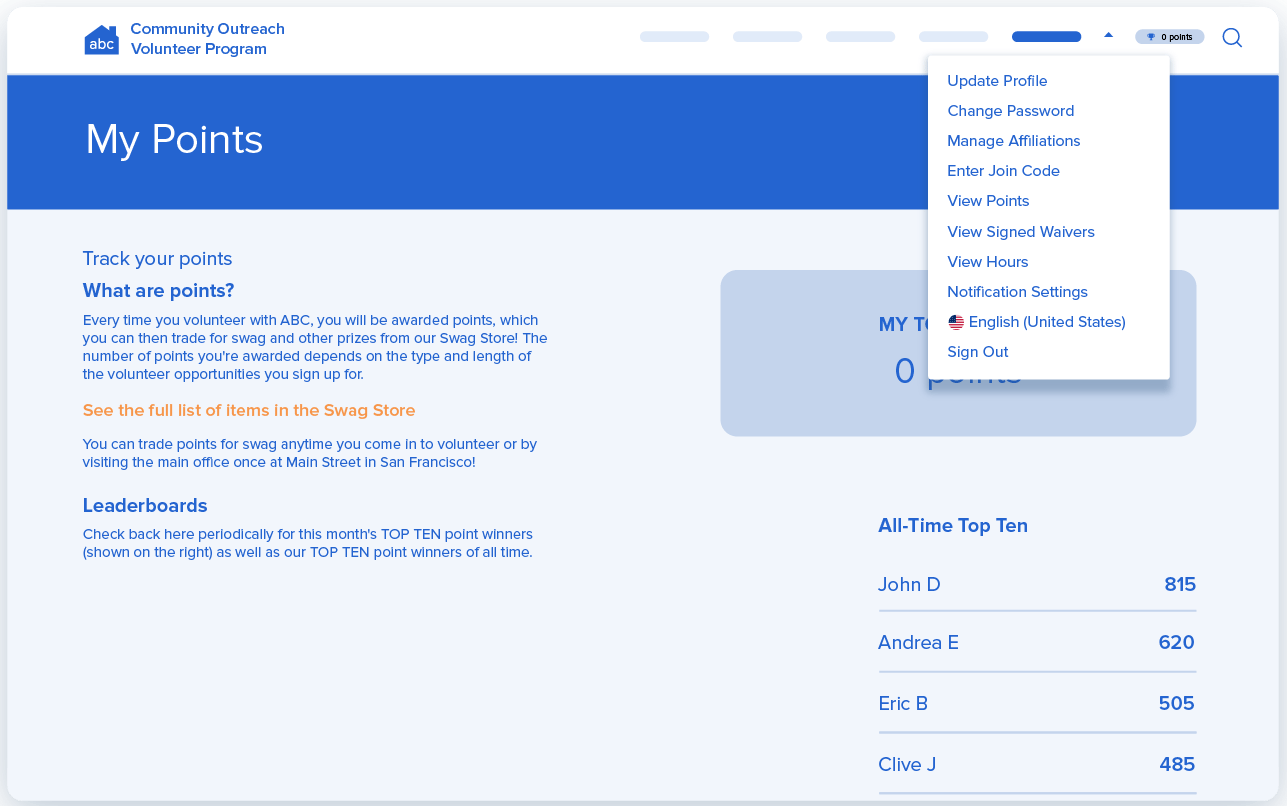This screenshot has height=806, width=1287.
Task: Select Enter Join Code option
Action: [1003, 171]
